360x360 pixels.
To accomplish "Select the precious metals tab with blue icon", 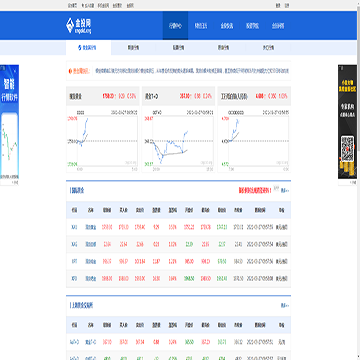I will [x=88, y=48].
